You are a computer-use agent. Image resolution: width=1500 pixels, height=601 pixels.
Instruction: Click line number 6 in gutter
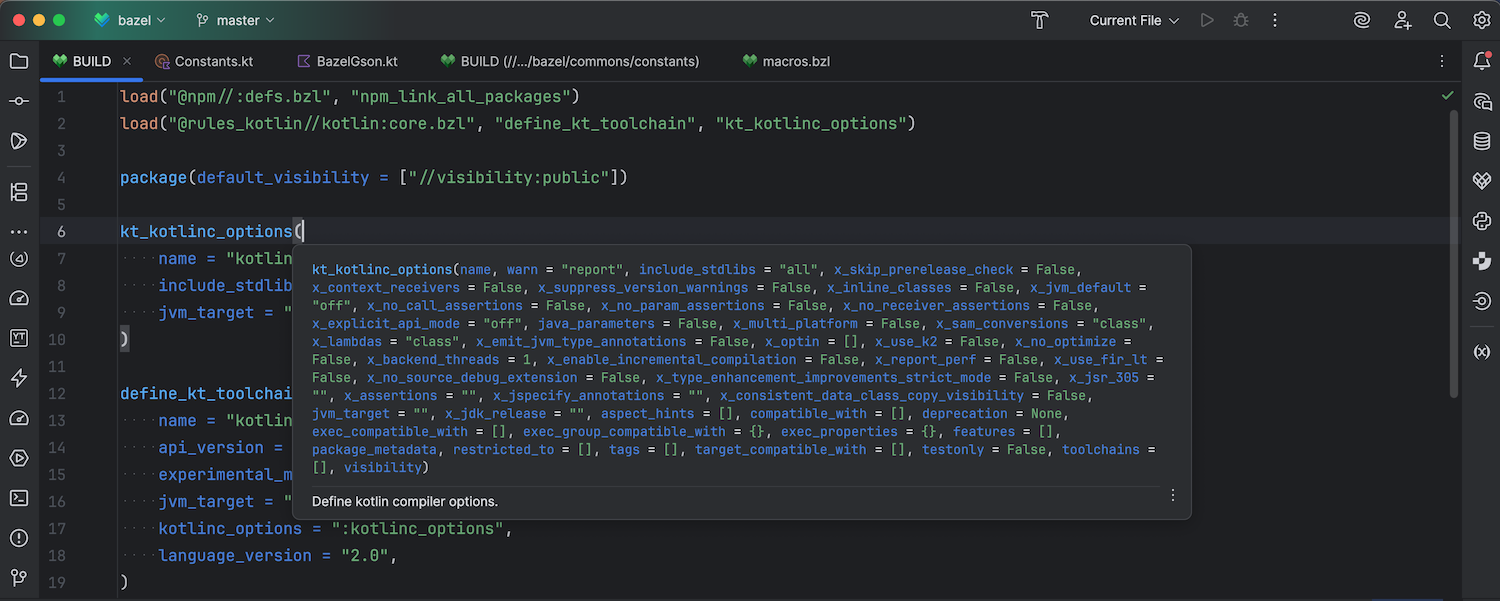tap(62, 231)
